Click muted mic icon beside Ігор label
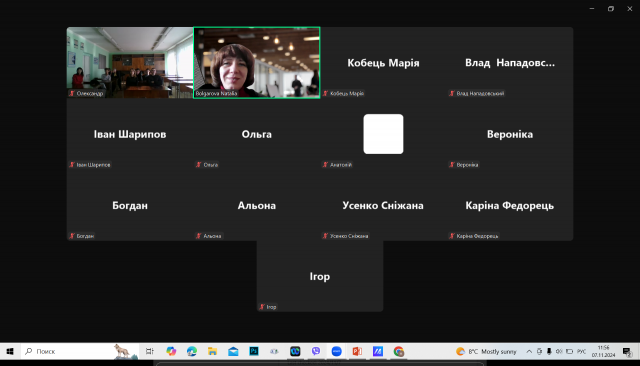The image size is (640, 366). pyautogui.click(x=262, y=307)
